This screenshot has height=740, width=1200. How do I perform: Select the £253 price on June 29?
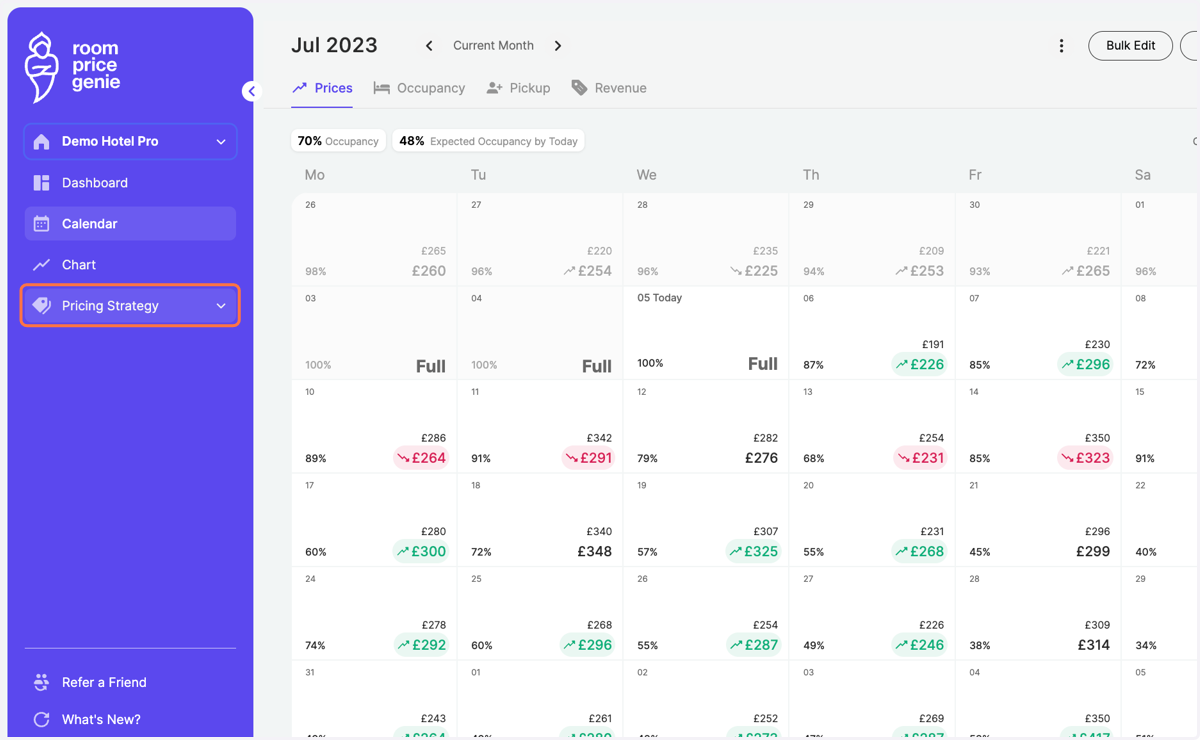pyautogui.click(x=919, y=271)
